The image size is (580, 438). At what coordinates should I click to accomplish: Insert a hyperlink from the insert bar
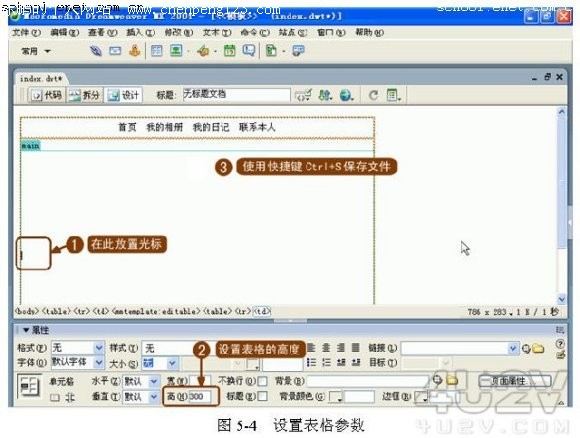click(96, 51)
